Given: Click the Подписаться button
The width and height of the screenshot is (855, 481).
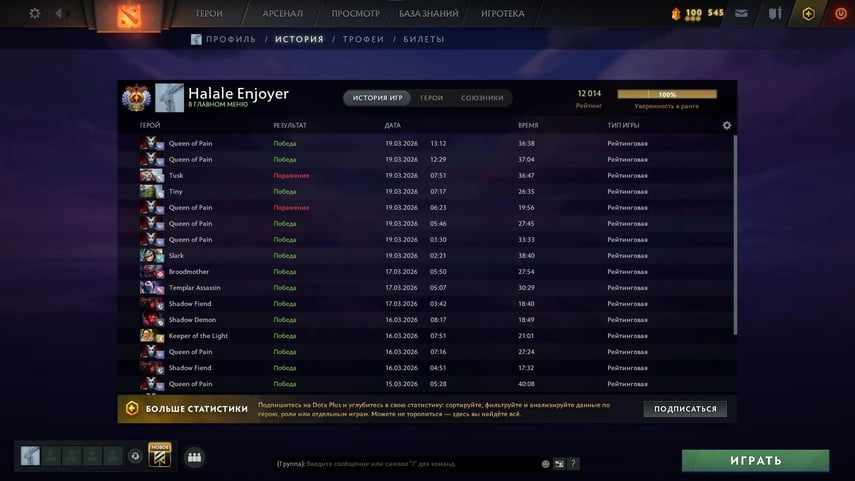Looking at the screenshot, I should [685, 409].
